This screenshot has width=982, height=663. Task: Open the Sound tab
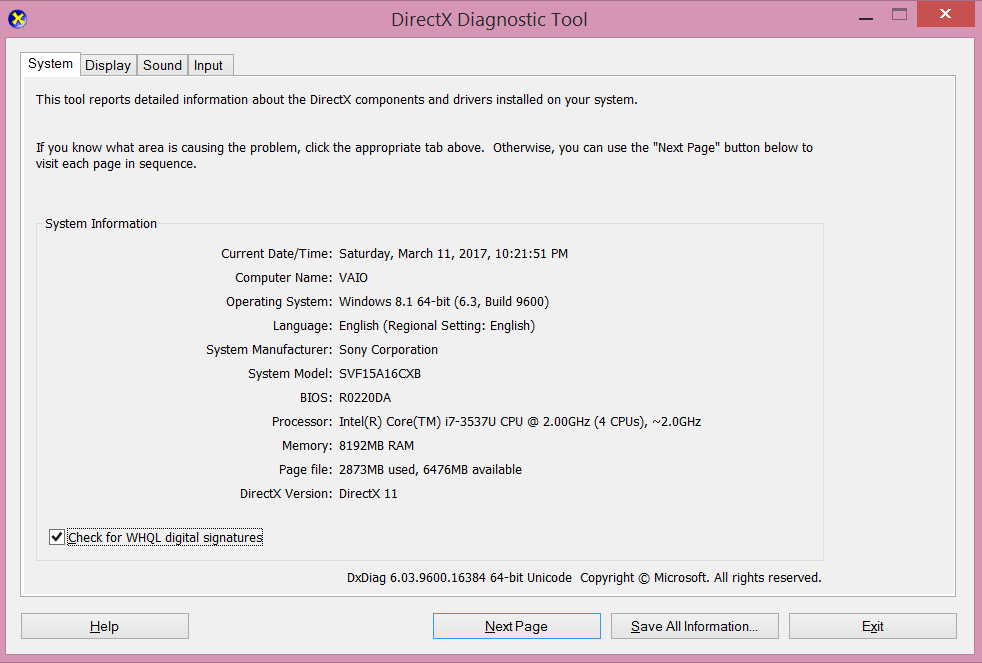pyautogui.click(x=162, y=65)
